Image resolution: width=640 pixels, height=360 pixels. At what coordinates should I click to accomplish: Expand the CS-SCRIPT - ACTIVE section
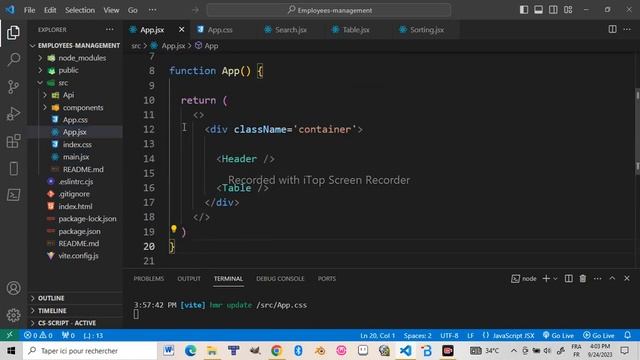[x=75, y=323]
